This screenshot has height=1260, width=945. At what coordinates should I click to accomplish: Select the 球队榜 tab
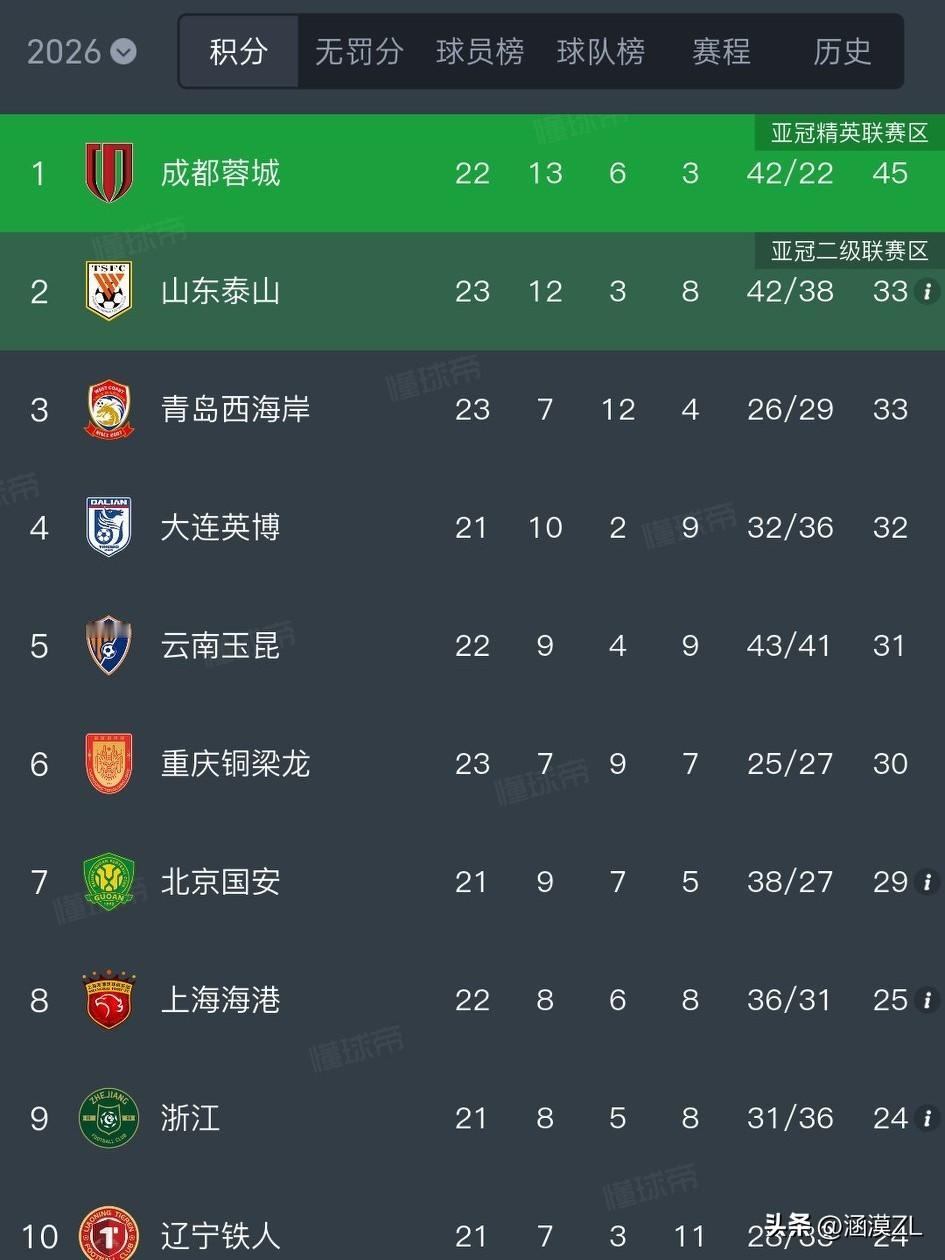tap(601, 51)
